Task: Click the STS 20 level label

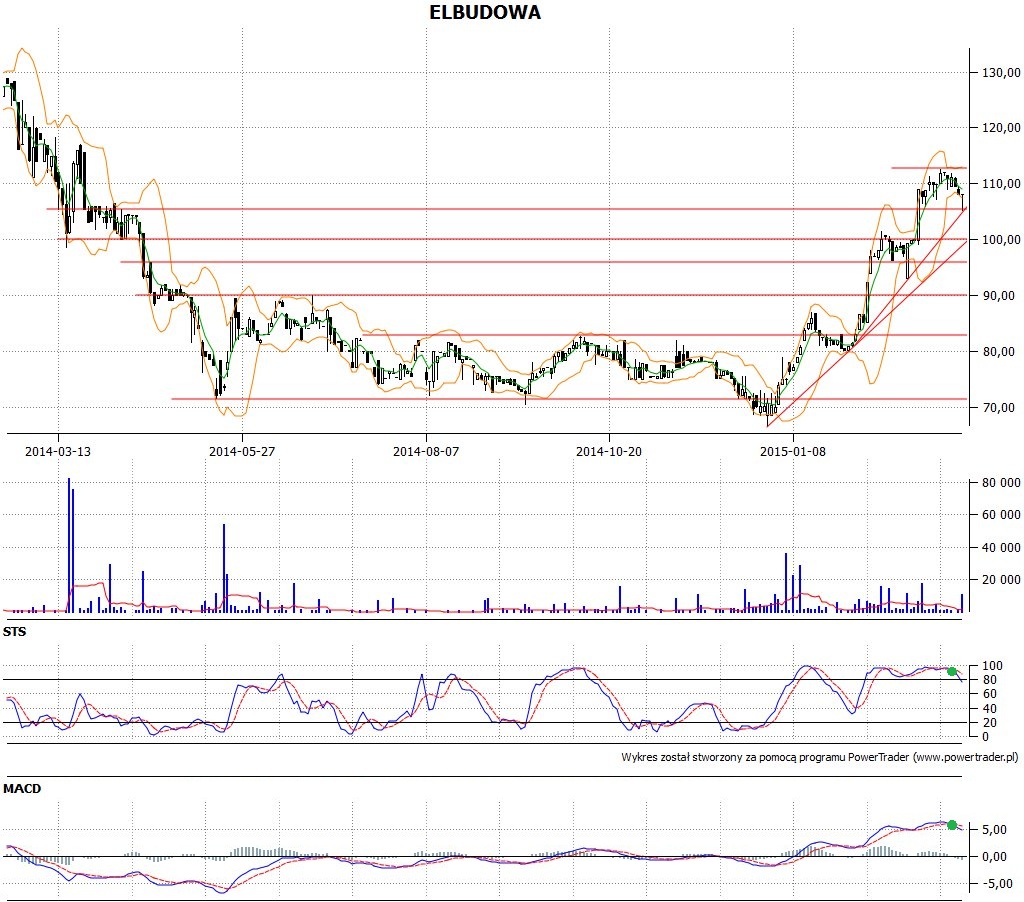Action: (x=989, y=722)
